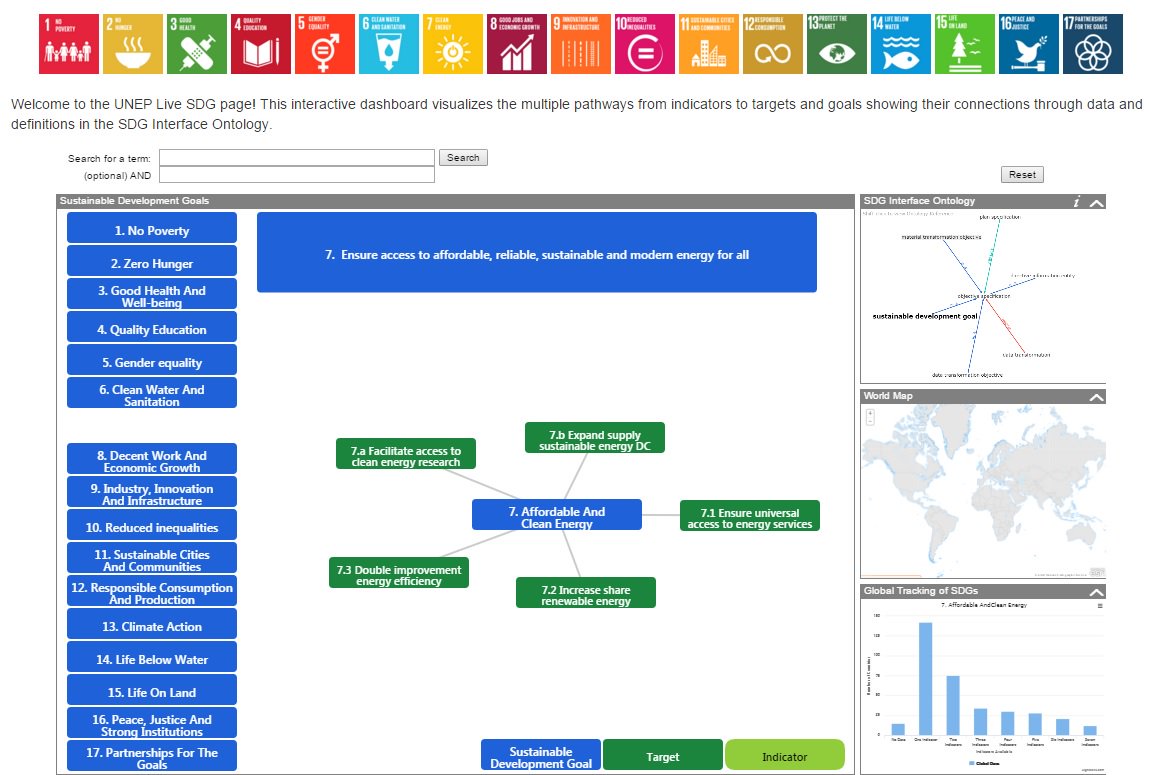Select 4. Quality Education in goals list
Screen dimensions: 1149x775
[152, 327]
